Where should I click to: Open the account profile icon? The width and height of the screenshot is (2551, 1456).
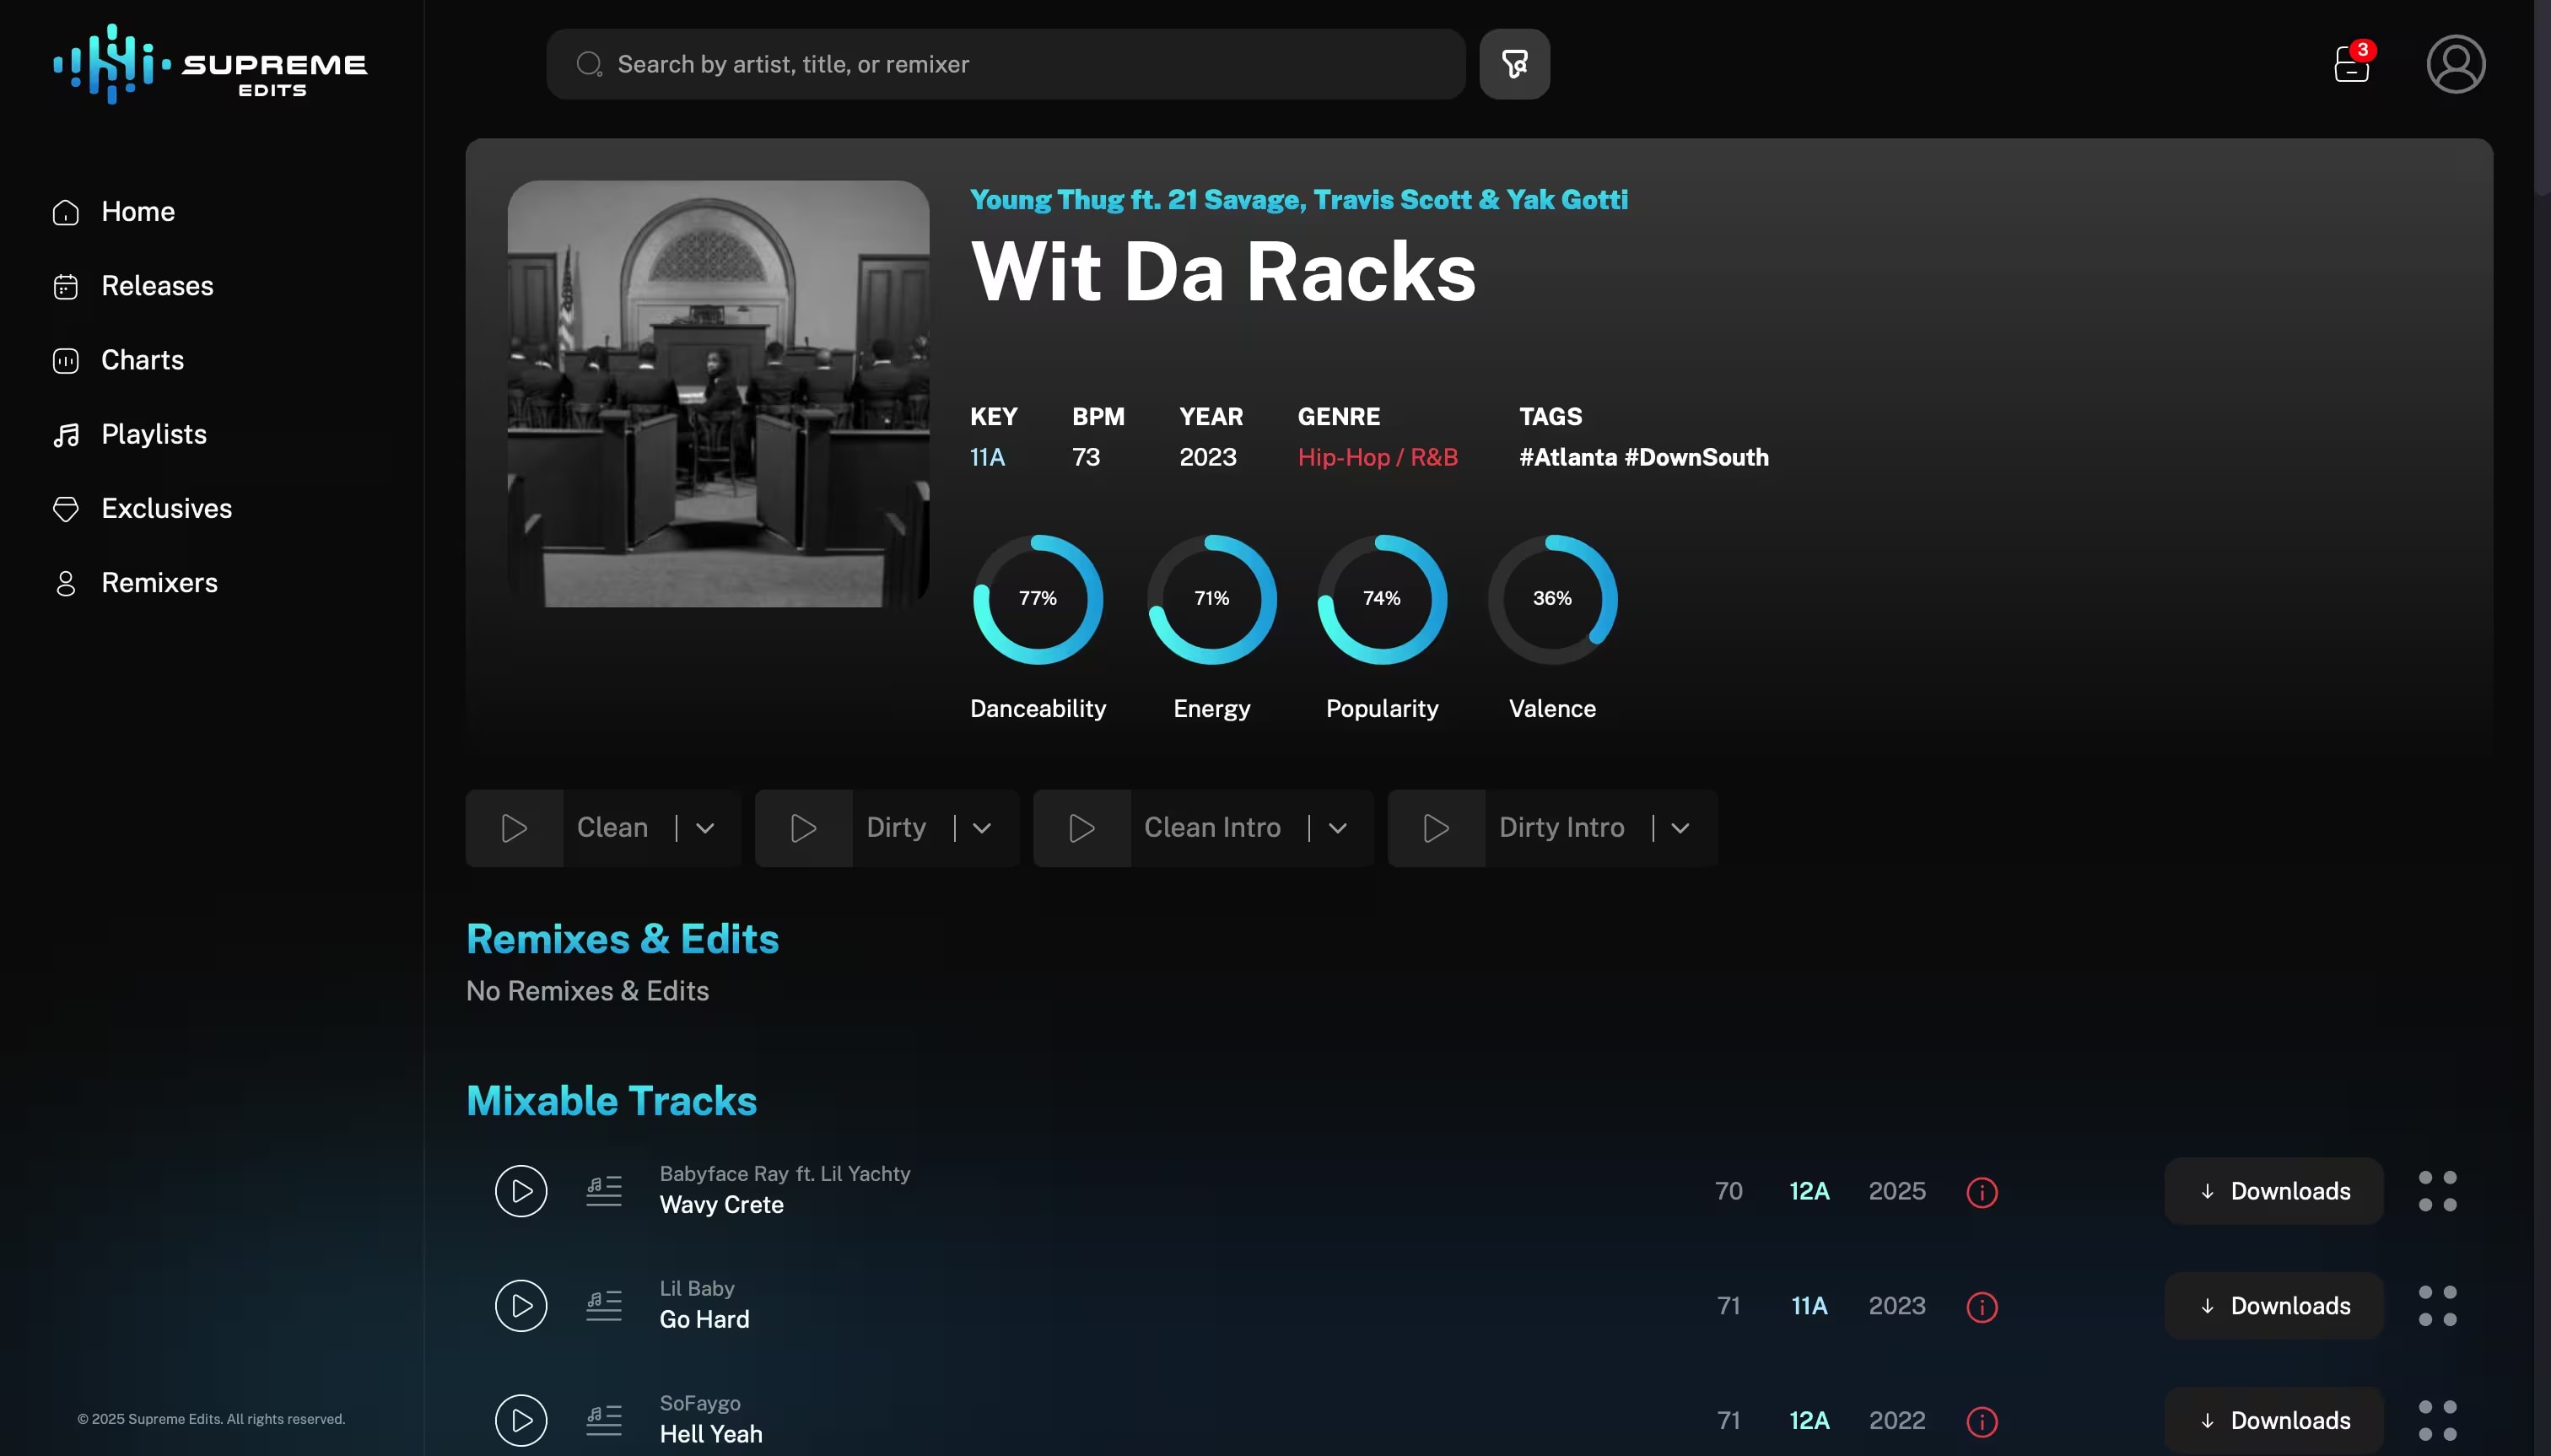point(2456,63)
